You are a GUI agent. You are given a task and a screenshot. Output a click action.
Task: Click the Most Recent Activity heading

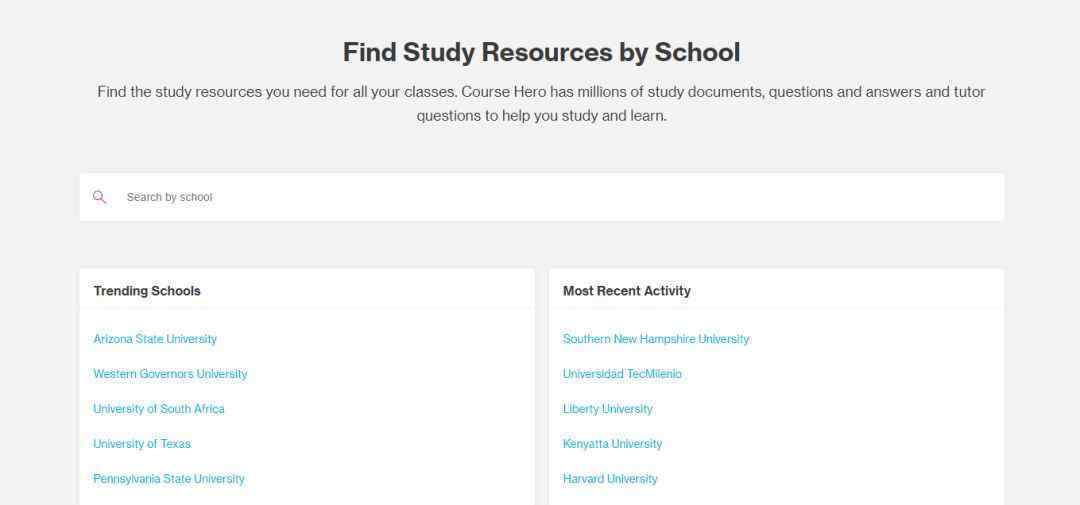coord(627,291)
